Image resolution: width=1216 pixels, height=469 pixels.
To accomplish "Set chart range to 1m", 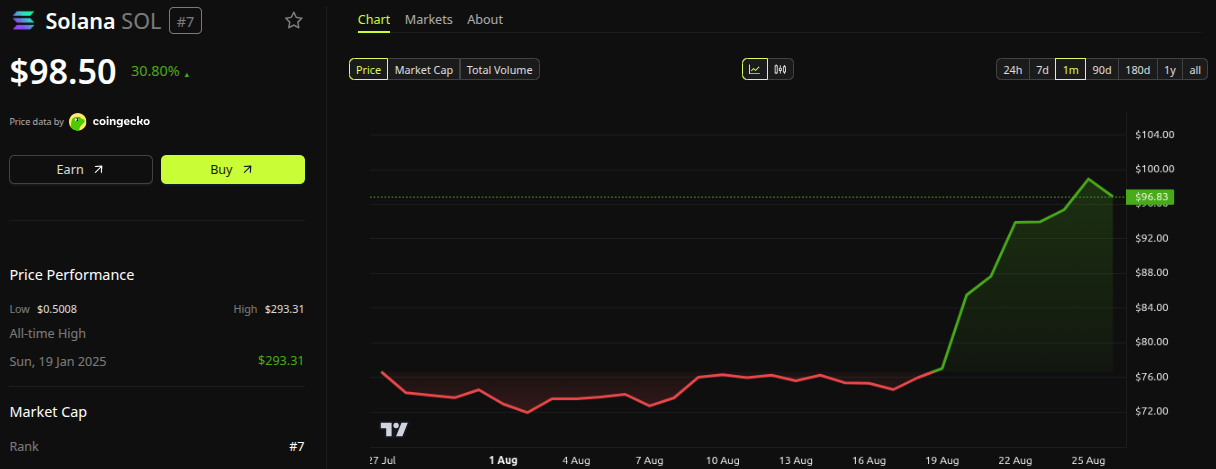I will [1070, 69].
